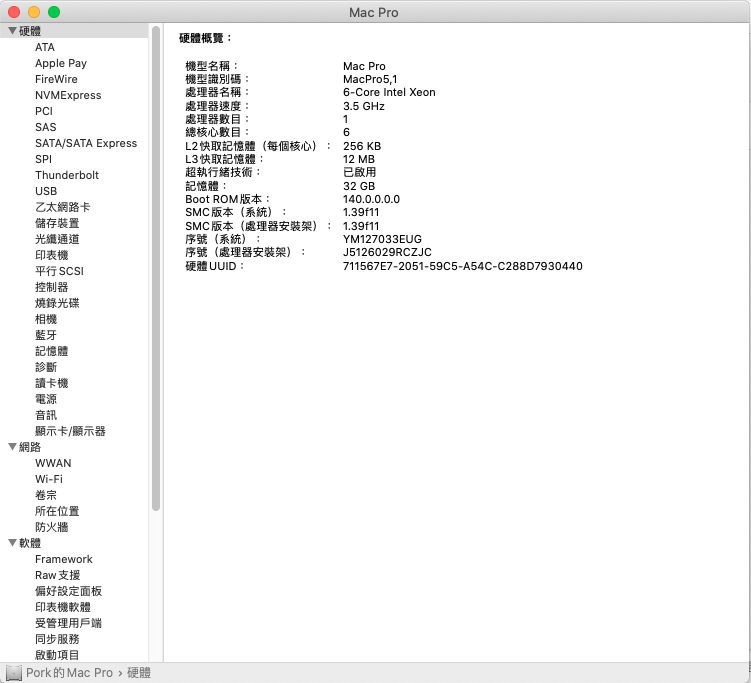
Task: Select WWAN under network
Action: [53, 463]
